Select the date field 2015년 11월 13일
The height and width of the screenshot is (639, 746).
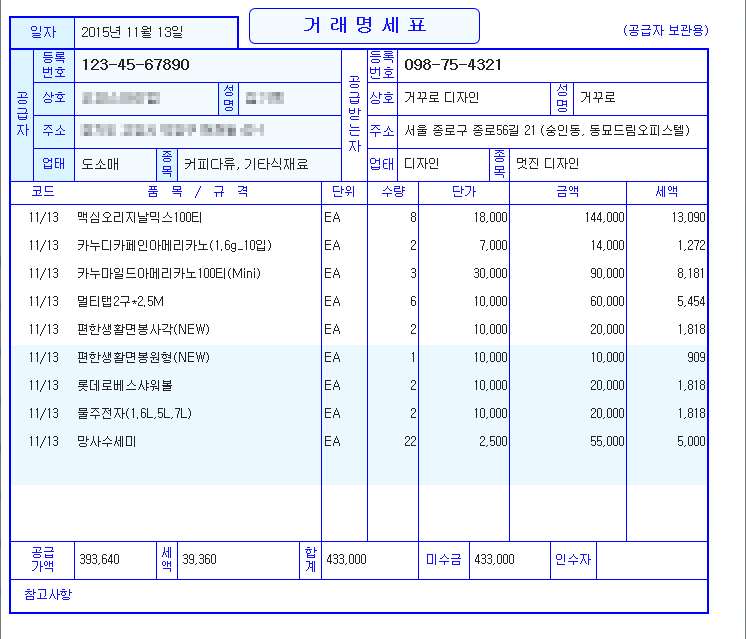point(132,32)
